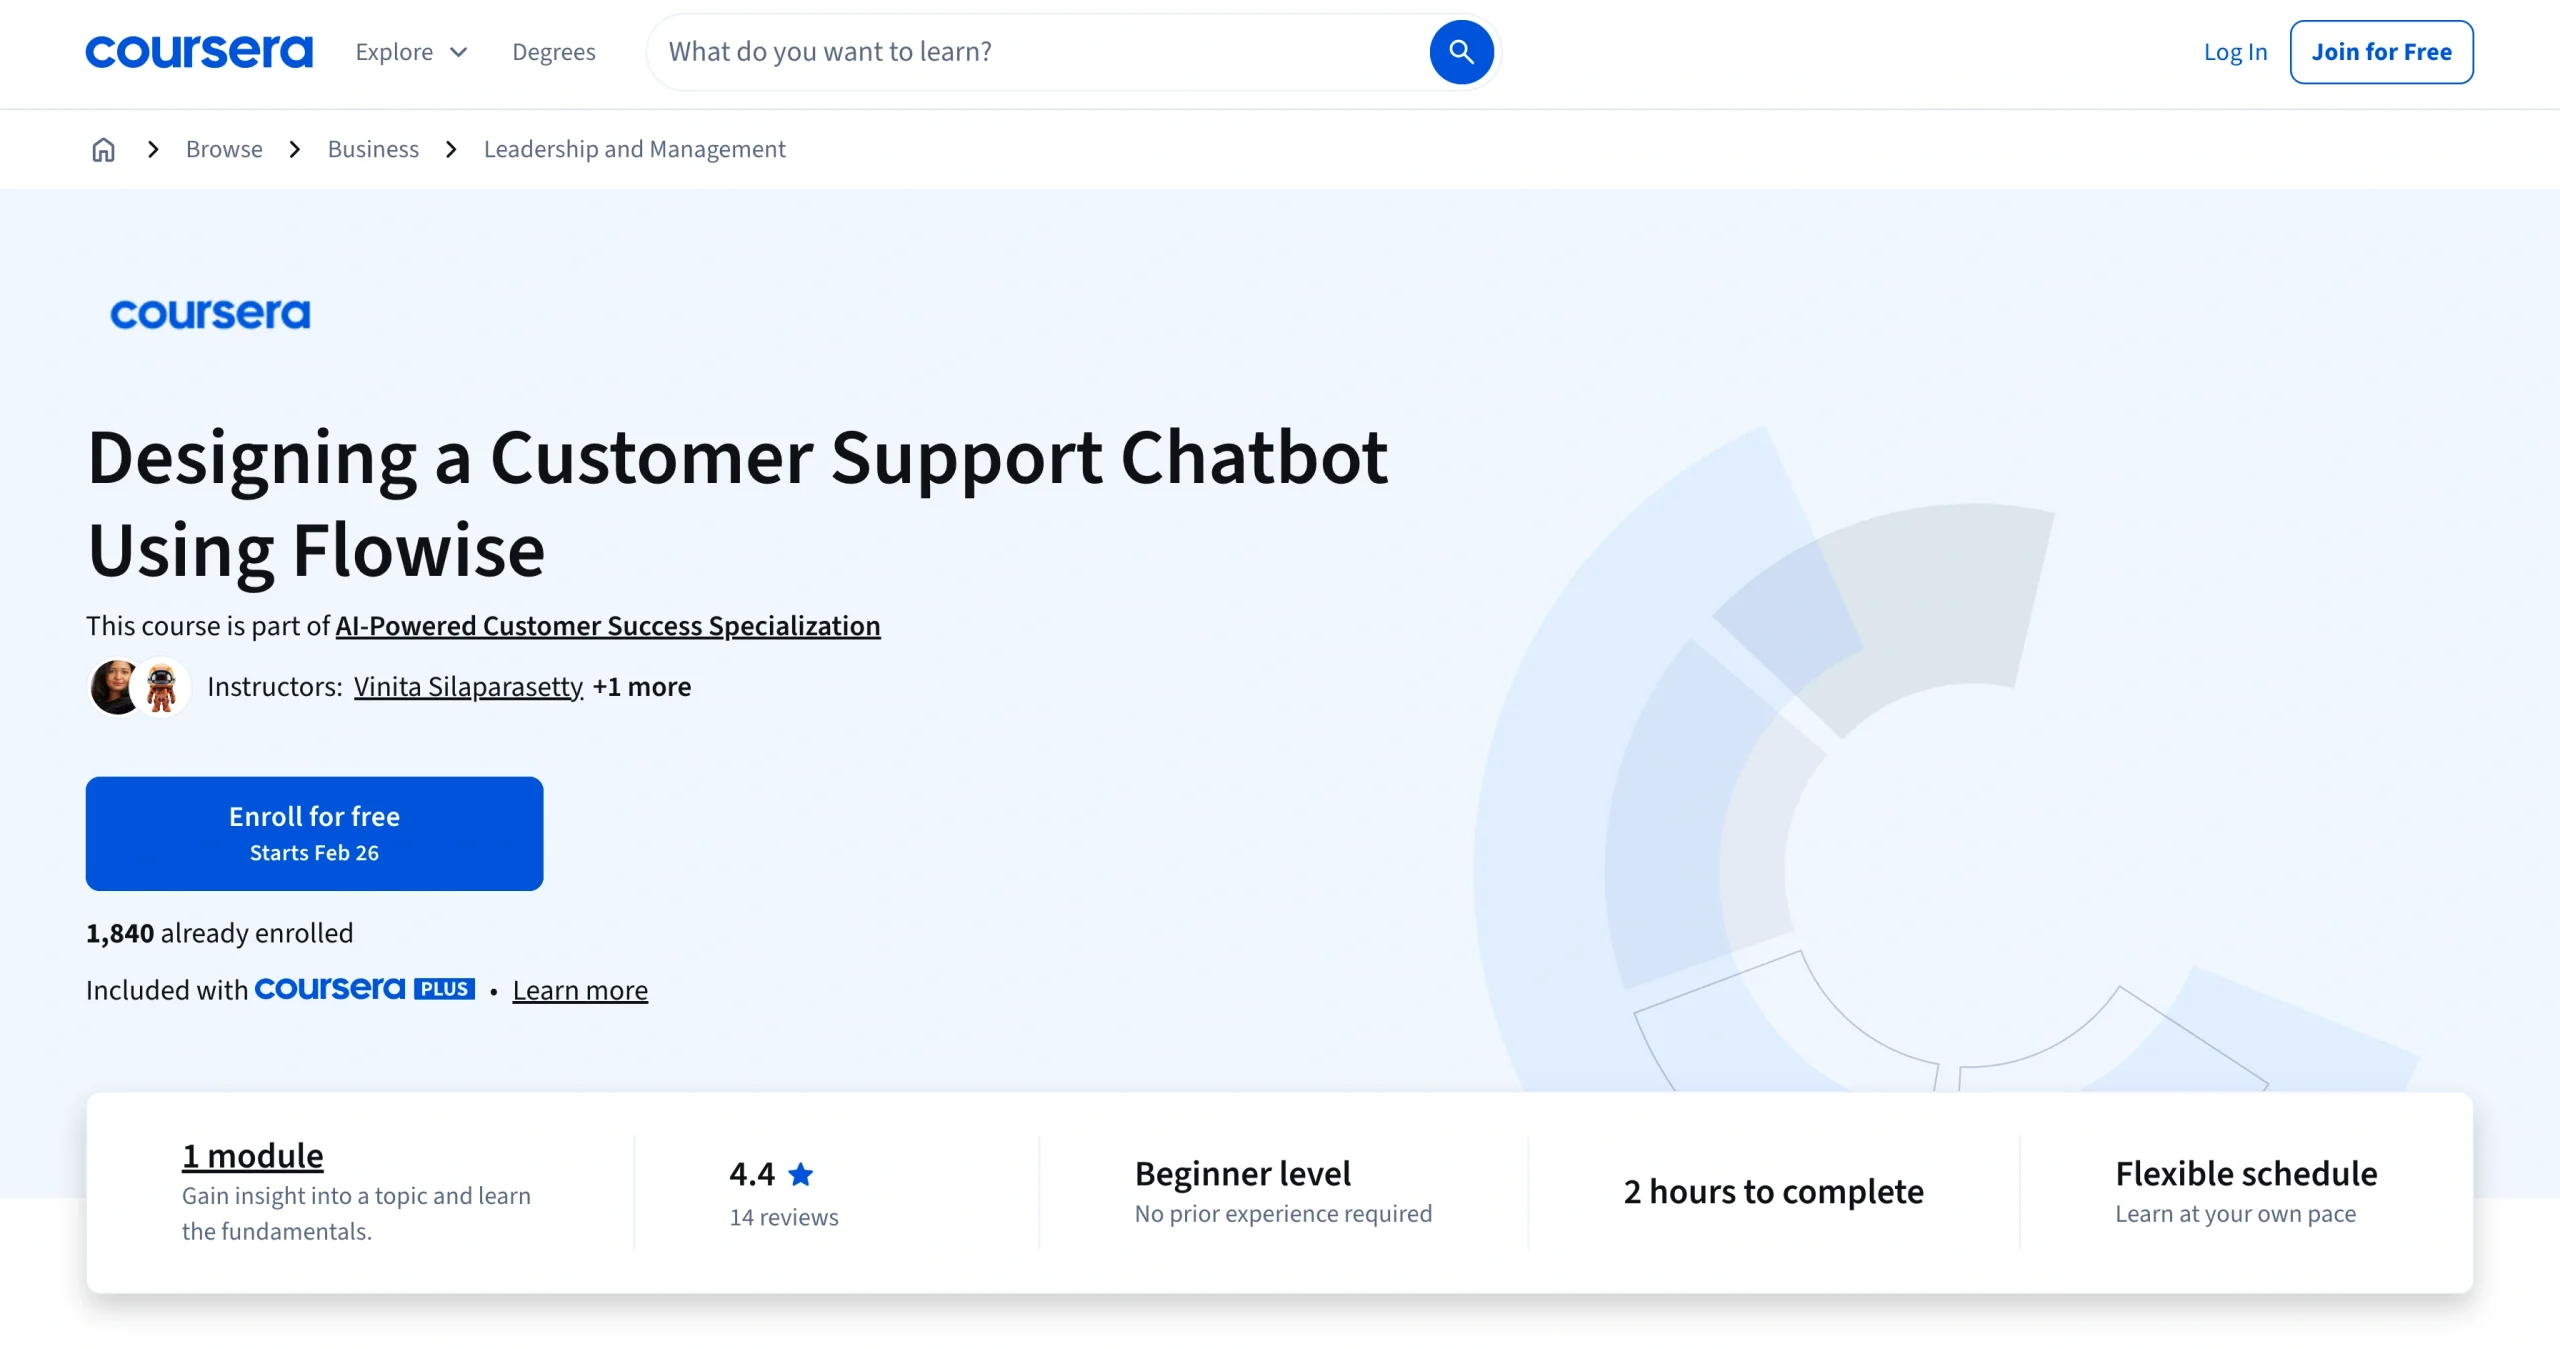This screenshot has width=2560, height=1349.
Task: Click Enroll for free
Action: (313, 833)
